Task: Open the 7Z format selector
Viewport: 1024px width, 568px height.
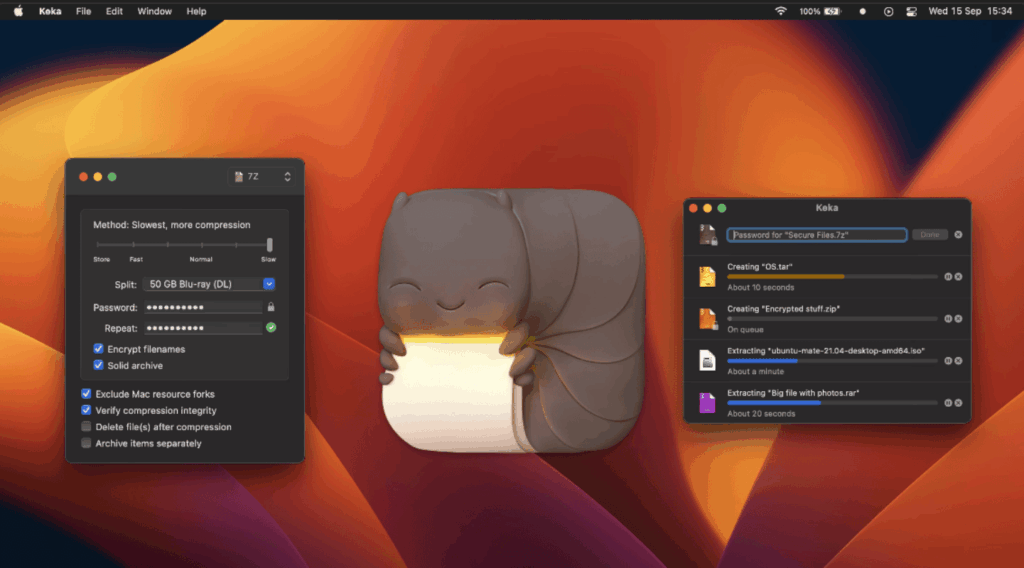Action: (x=262, y=177)
